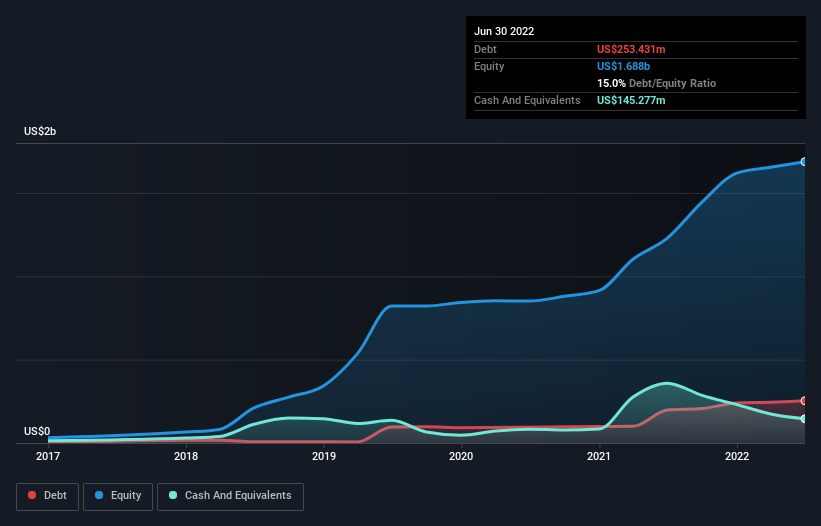Click the 2017 x-axis label

[48, 456]
